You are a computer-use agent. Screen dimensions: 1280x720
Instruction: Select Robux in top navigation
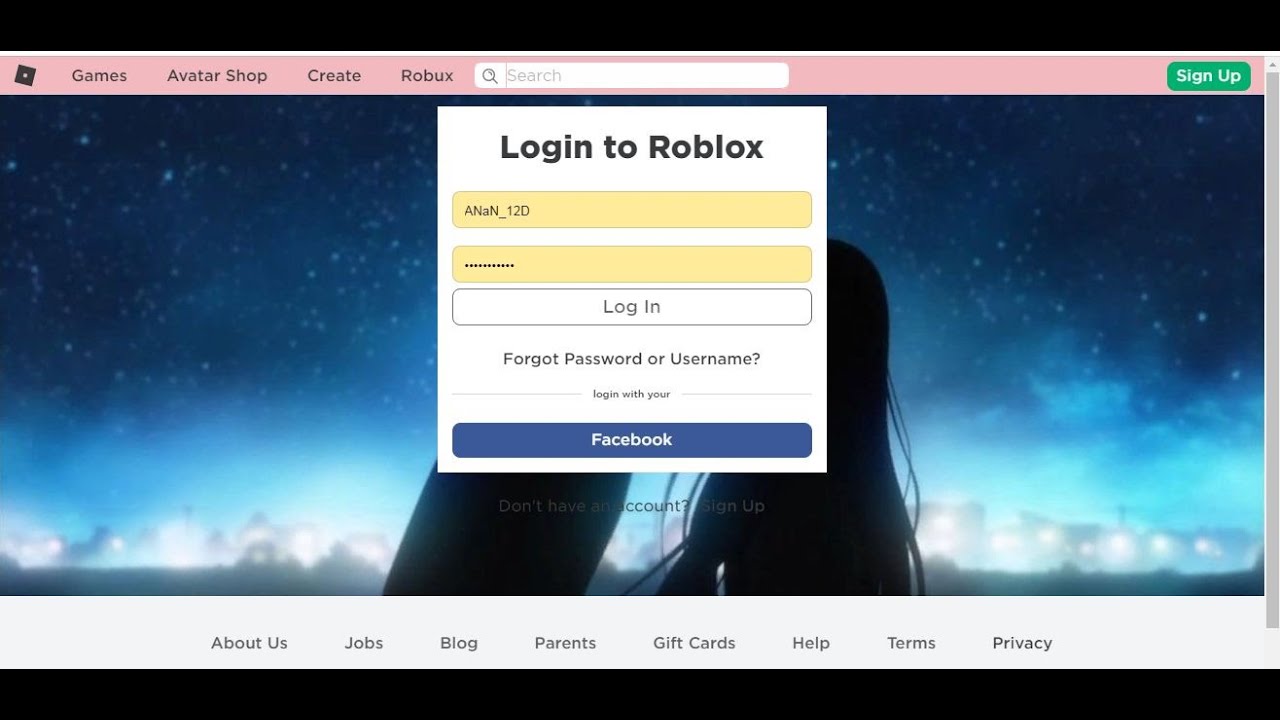click(x=427, y=76)
